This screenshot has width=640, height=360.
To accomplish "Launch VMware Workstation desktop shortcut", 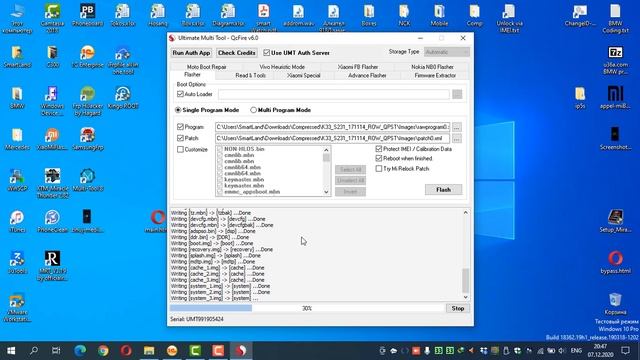I will 17,307.
